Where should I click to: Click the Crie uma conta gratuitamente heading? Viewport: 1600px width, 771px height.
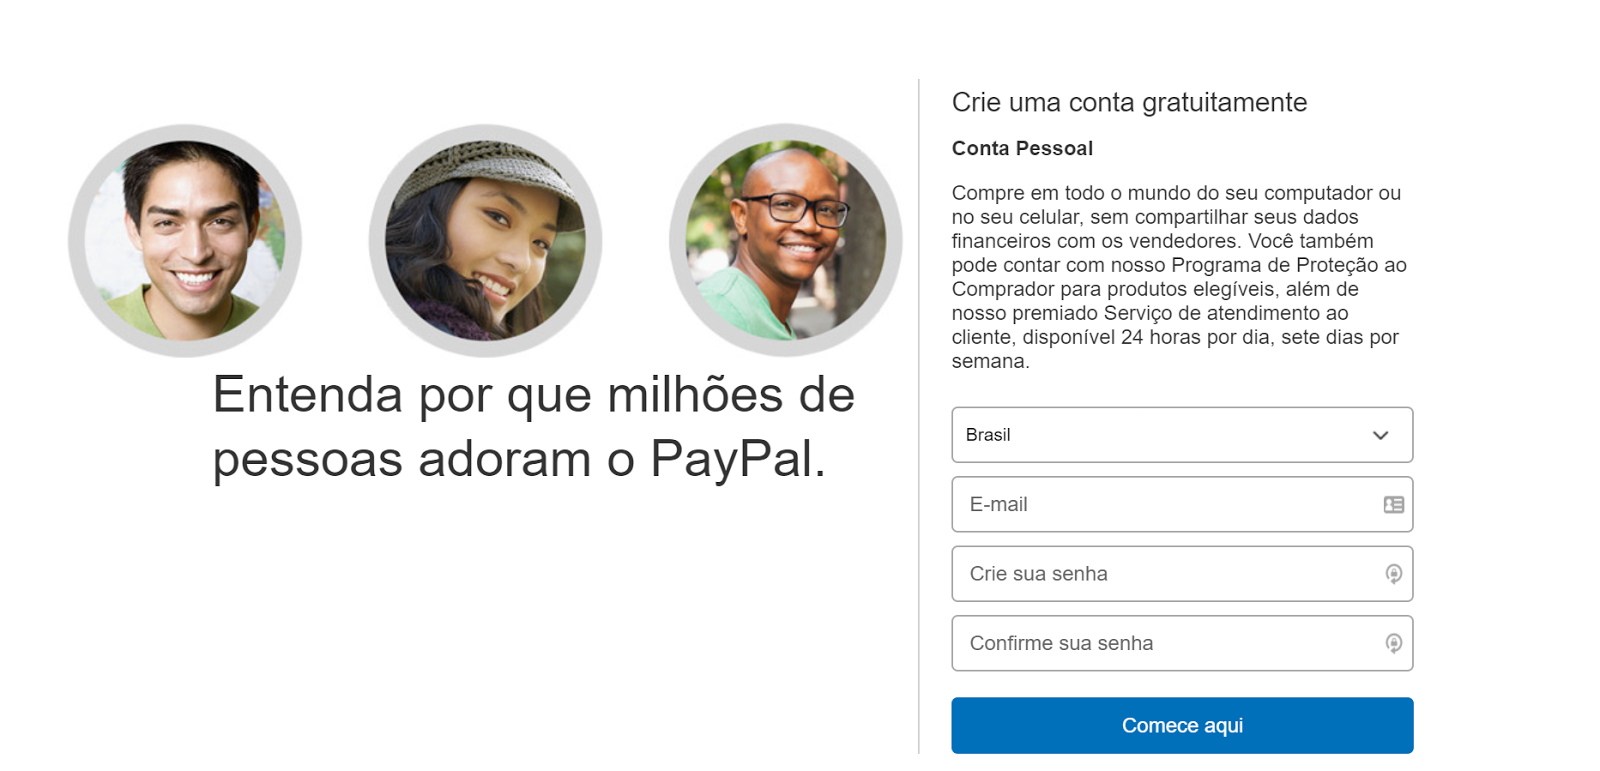[x=1129, y=103]
